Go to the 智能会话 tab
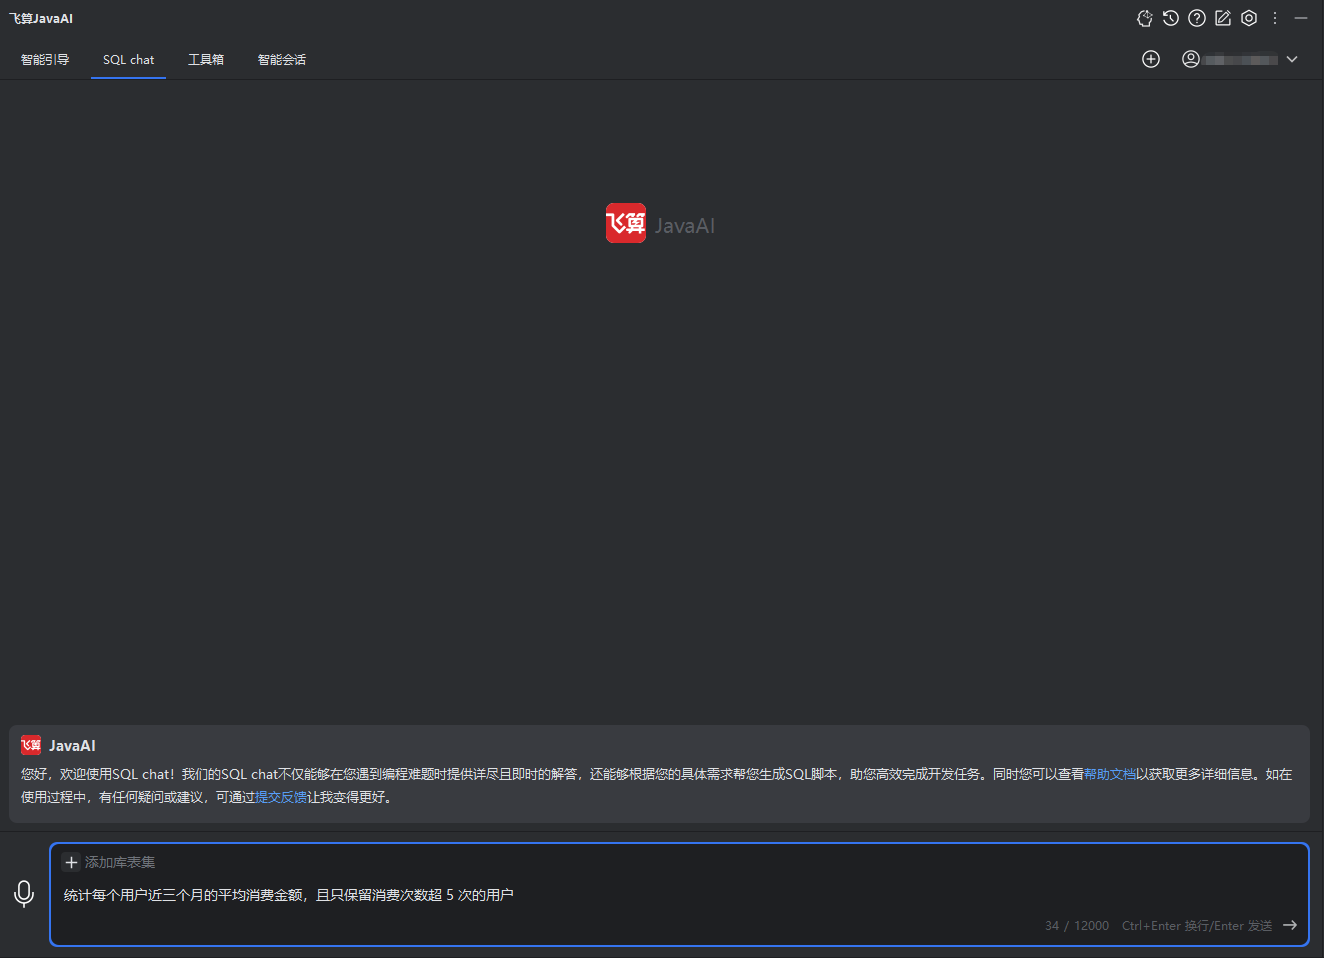Screen dimensions: 1324x958 pos(282,60)
